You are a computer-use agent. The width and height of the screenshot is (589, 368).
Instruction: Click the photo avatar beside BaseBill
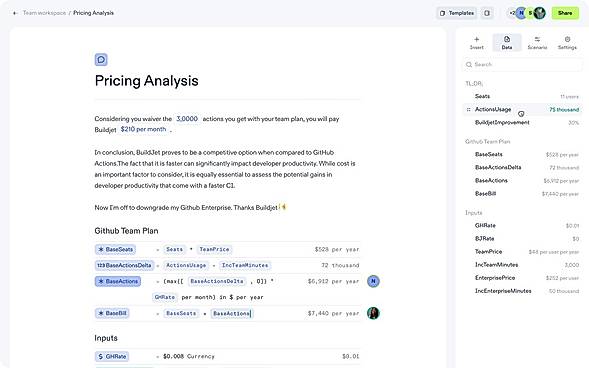[x=373, y=313]
